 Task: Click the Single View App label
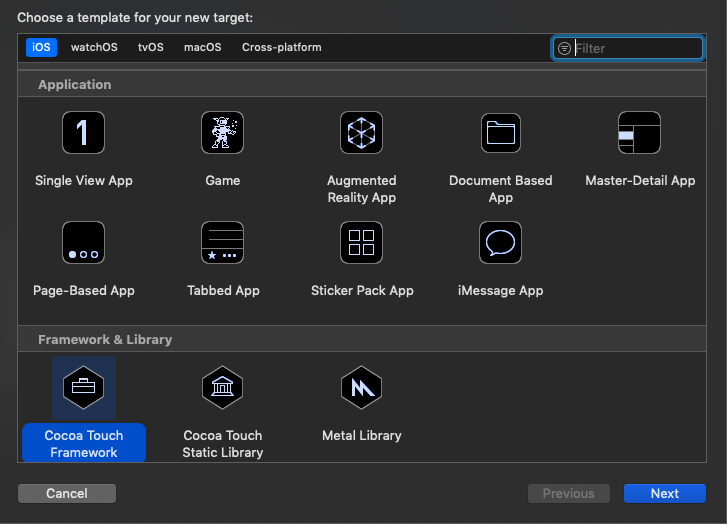(84, 180)
